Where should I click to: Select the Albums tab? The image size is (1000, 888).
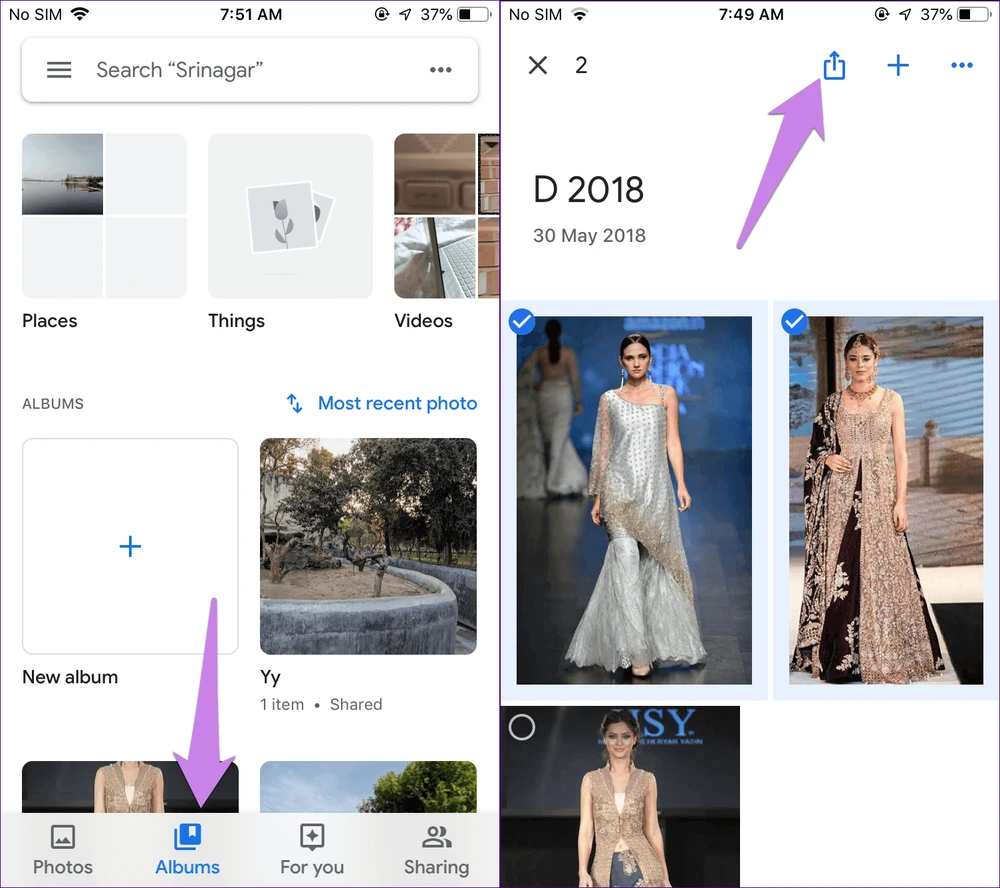(x=187, y=850)
